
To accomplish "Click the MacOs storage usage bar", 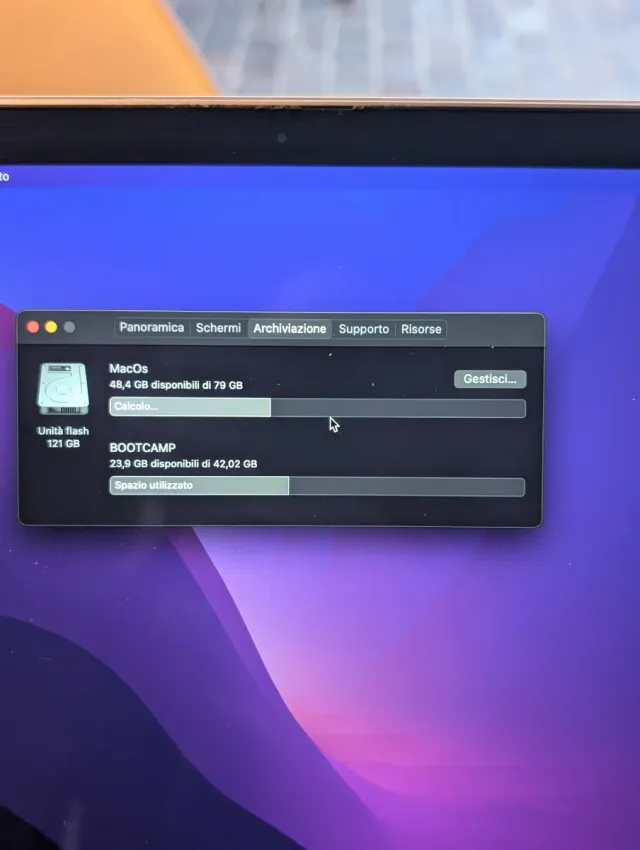I will (x=317, y=408).
